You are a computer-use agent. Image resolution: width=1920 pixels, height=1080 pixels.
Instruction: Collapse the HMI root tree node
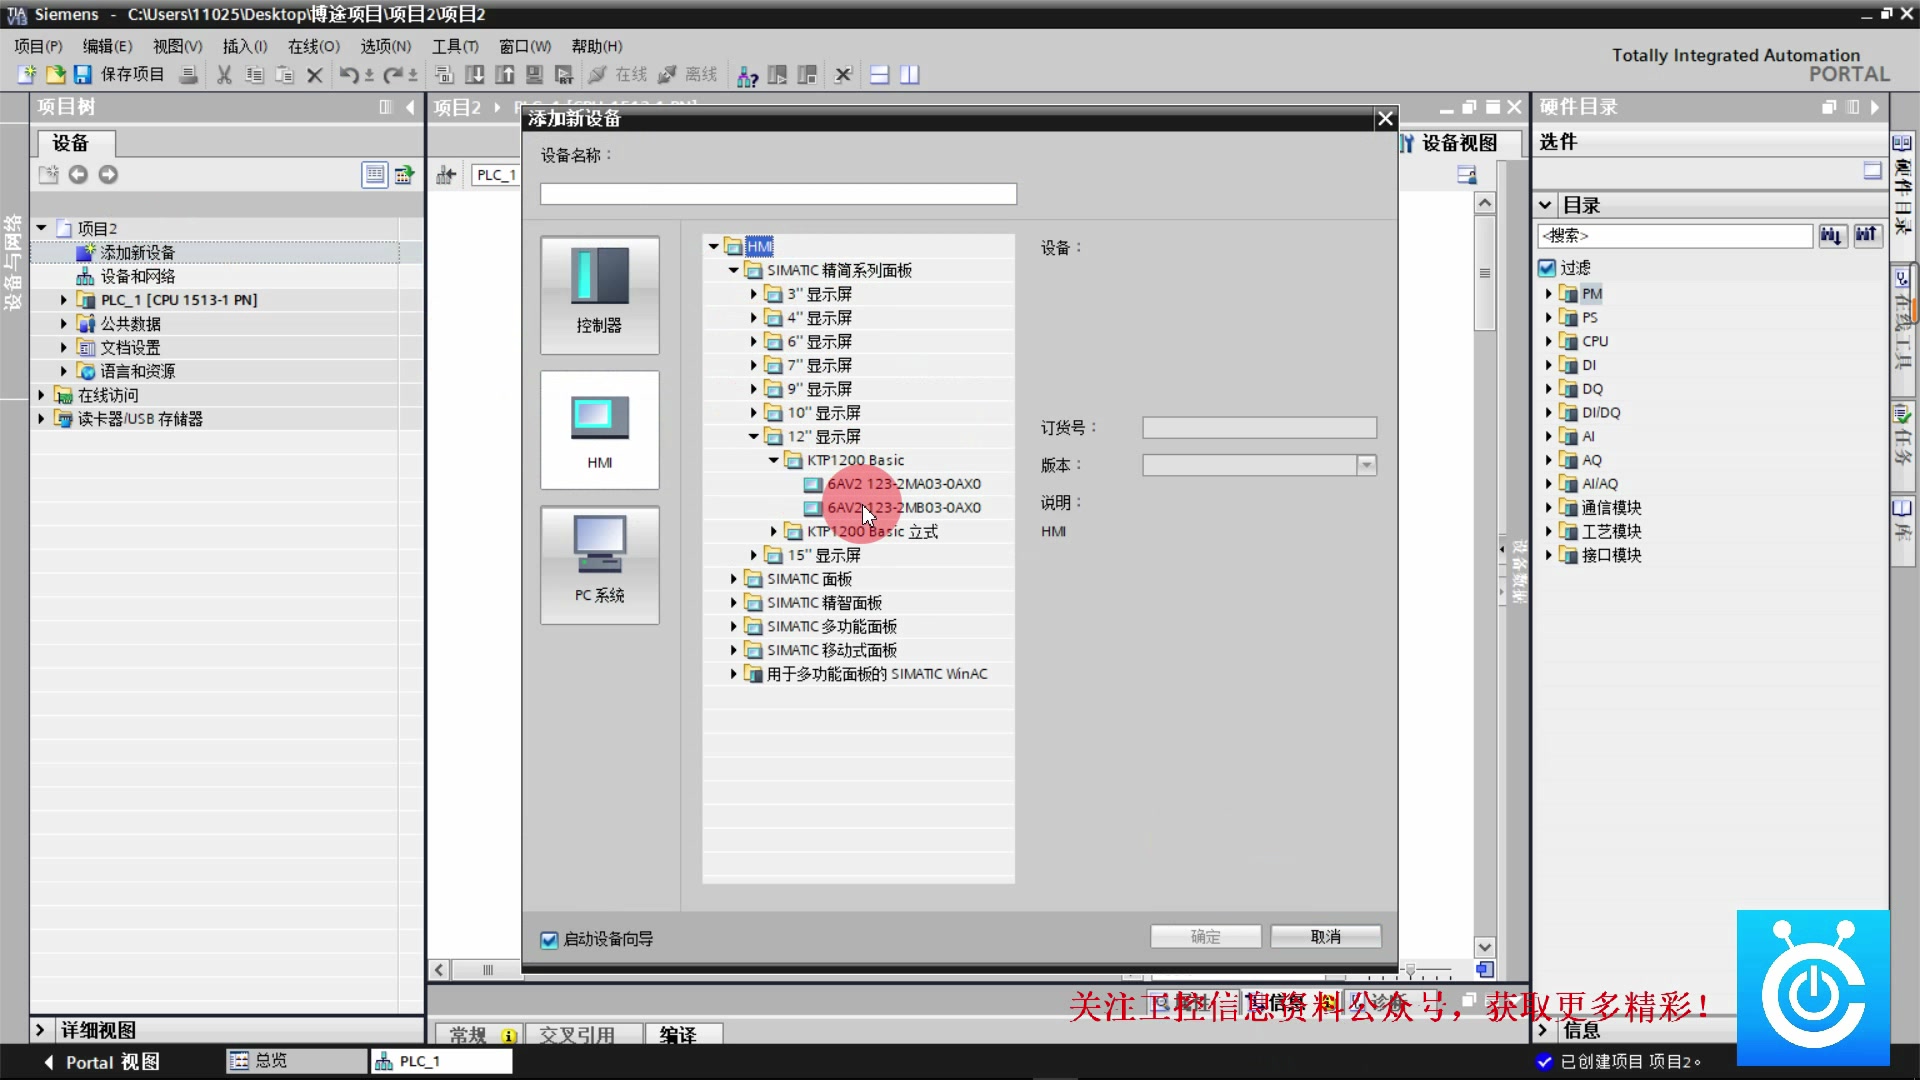tap(713, 246)
